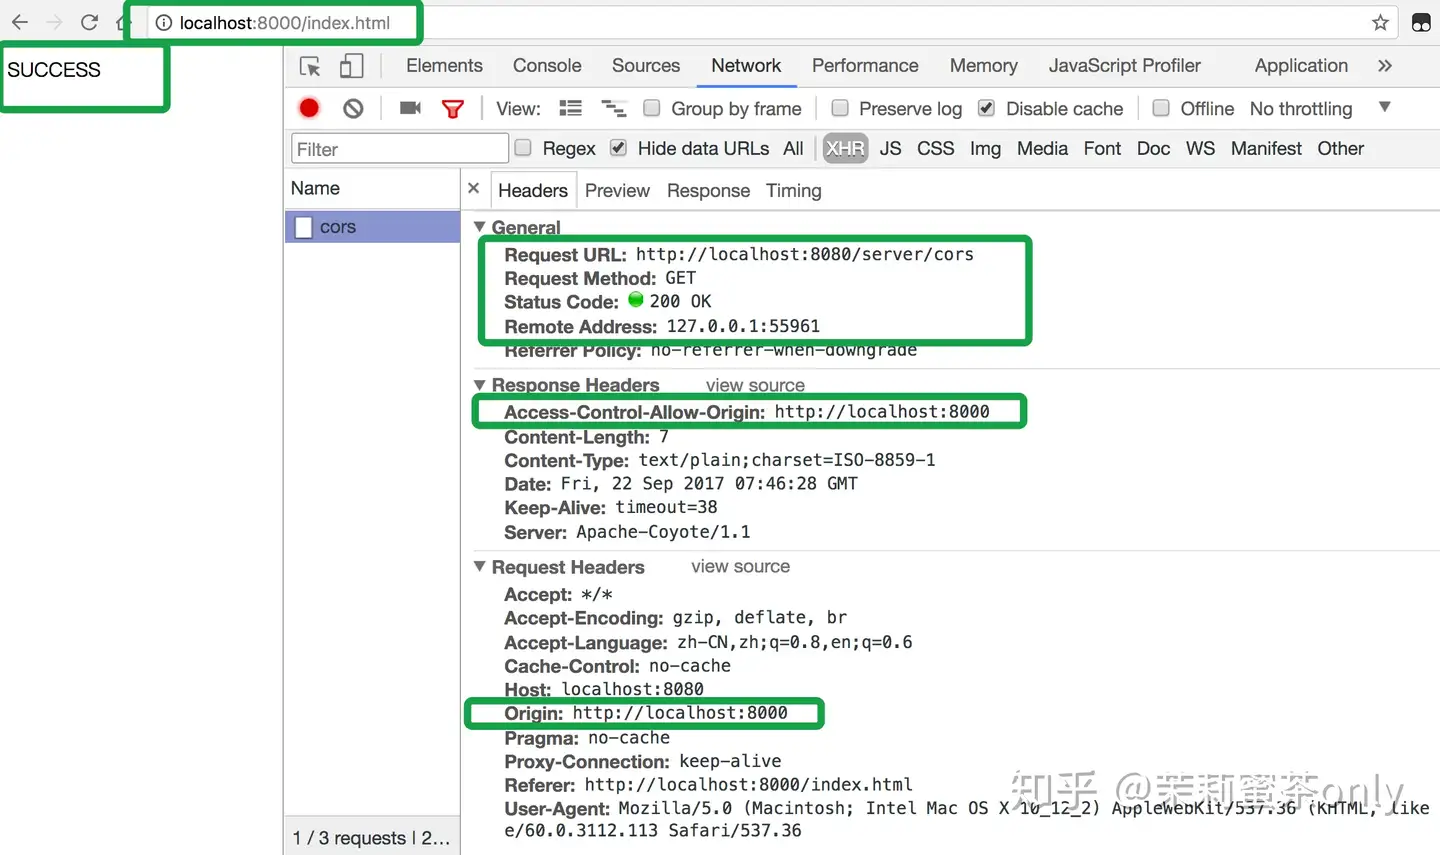Focus the network Filter field
1440x855 pixels.
[399, 149]
